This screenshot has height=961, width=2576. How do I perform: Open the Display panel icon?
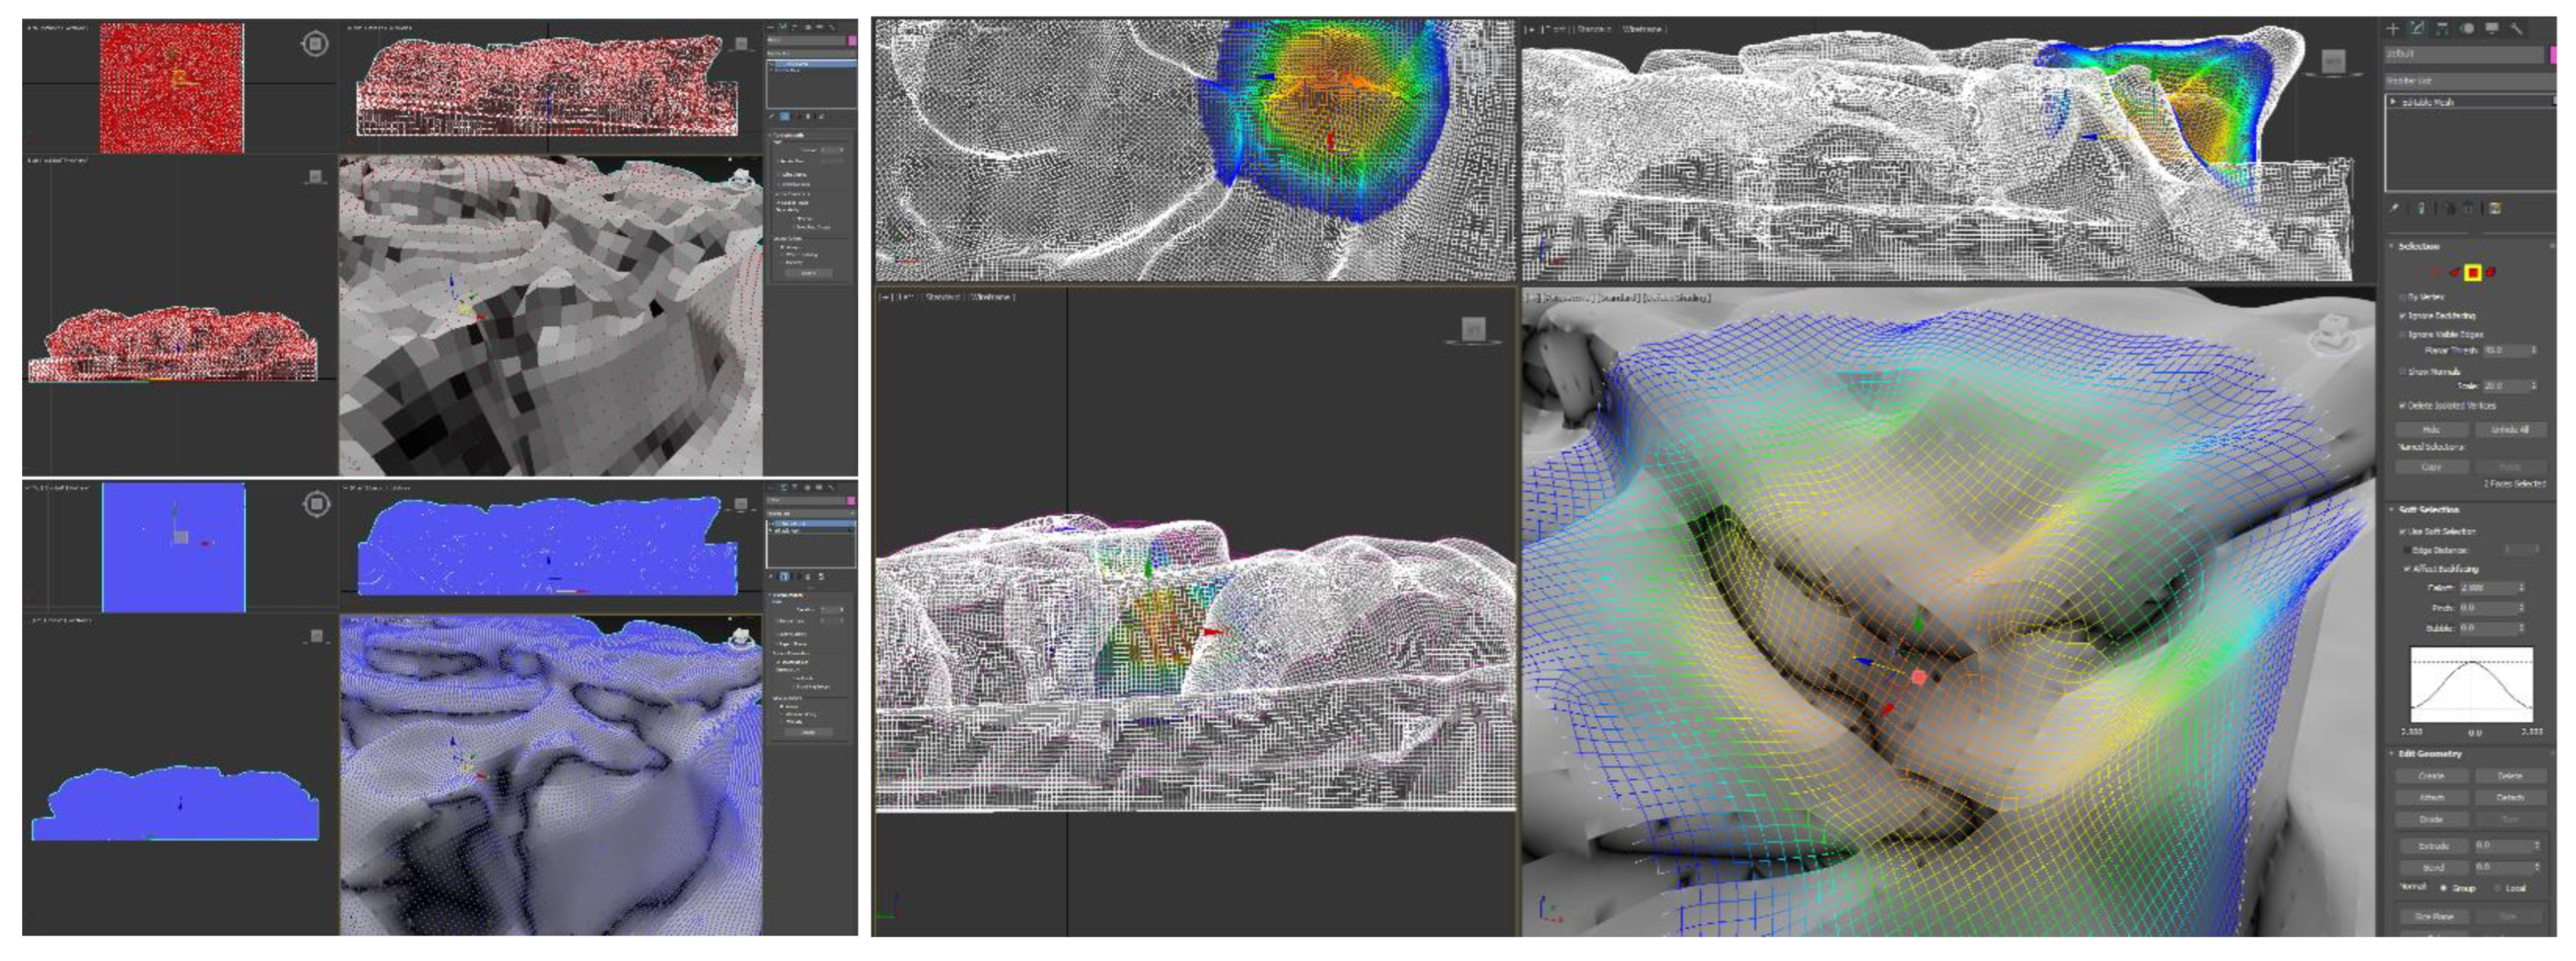(2491, 29)
